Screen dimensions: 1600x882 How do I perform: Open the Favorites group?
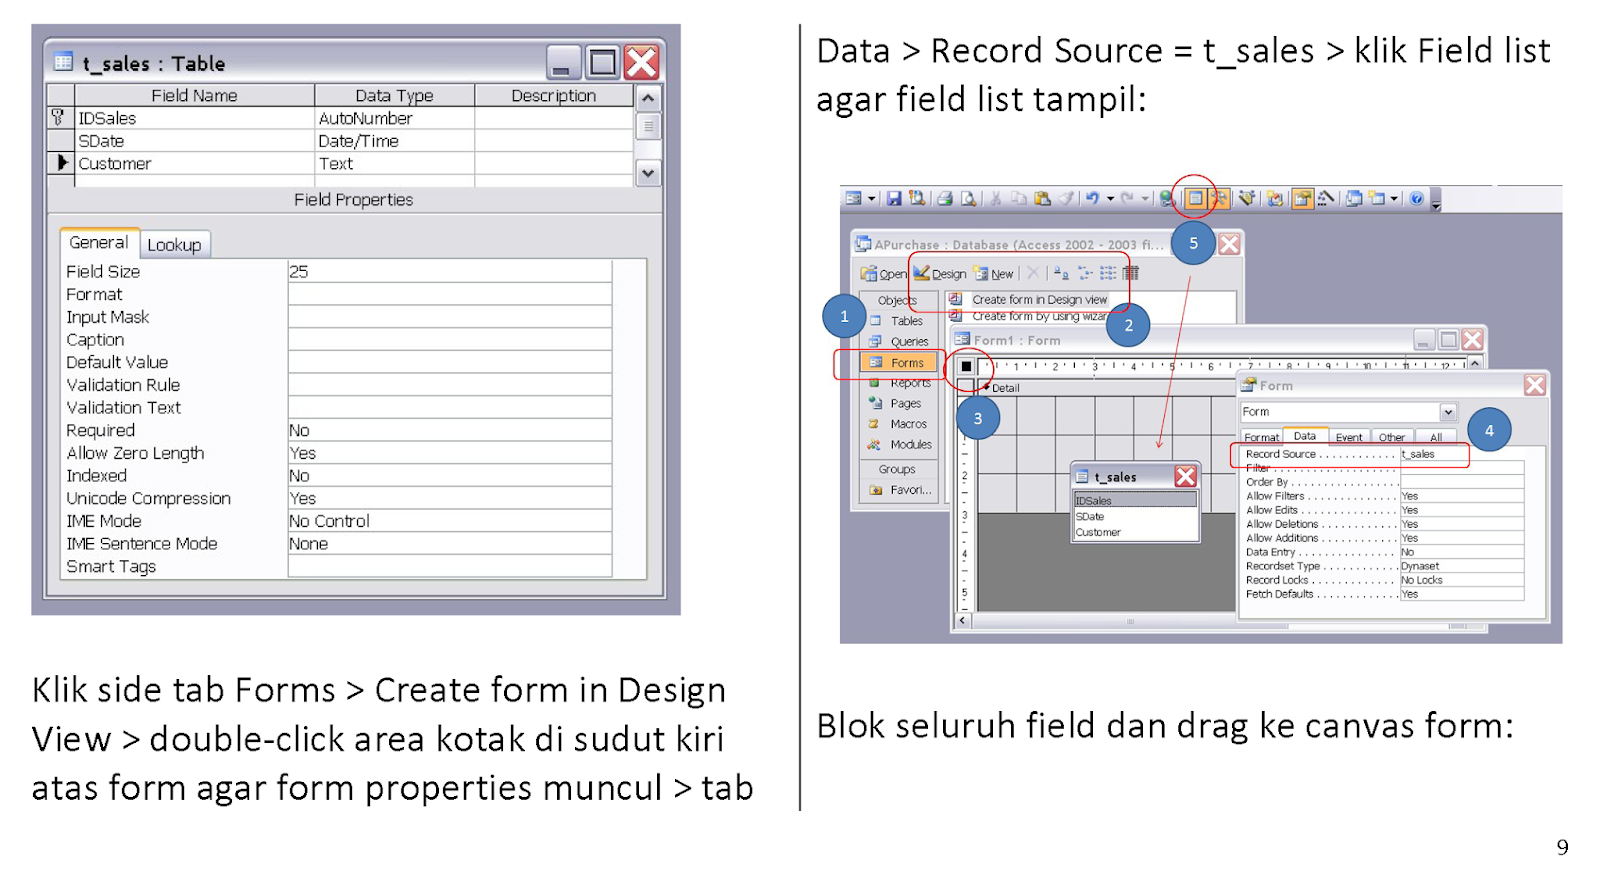901,490
